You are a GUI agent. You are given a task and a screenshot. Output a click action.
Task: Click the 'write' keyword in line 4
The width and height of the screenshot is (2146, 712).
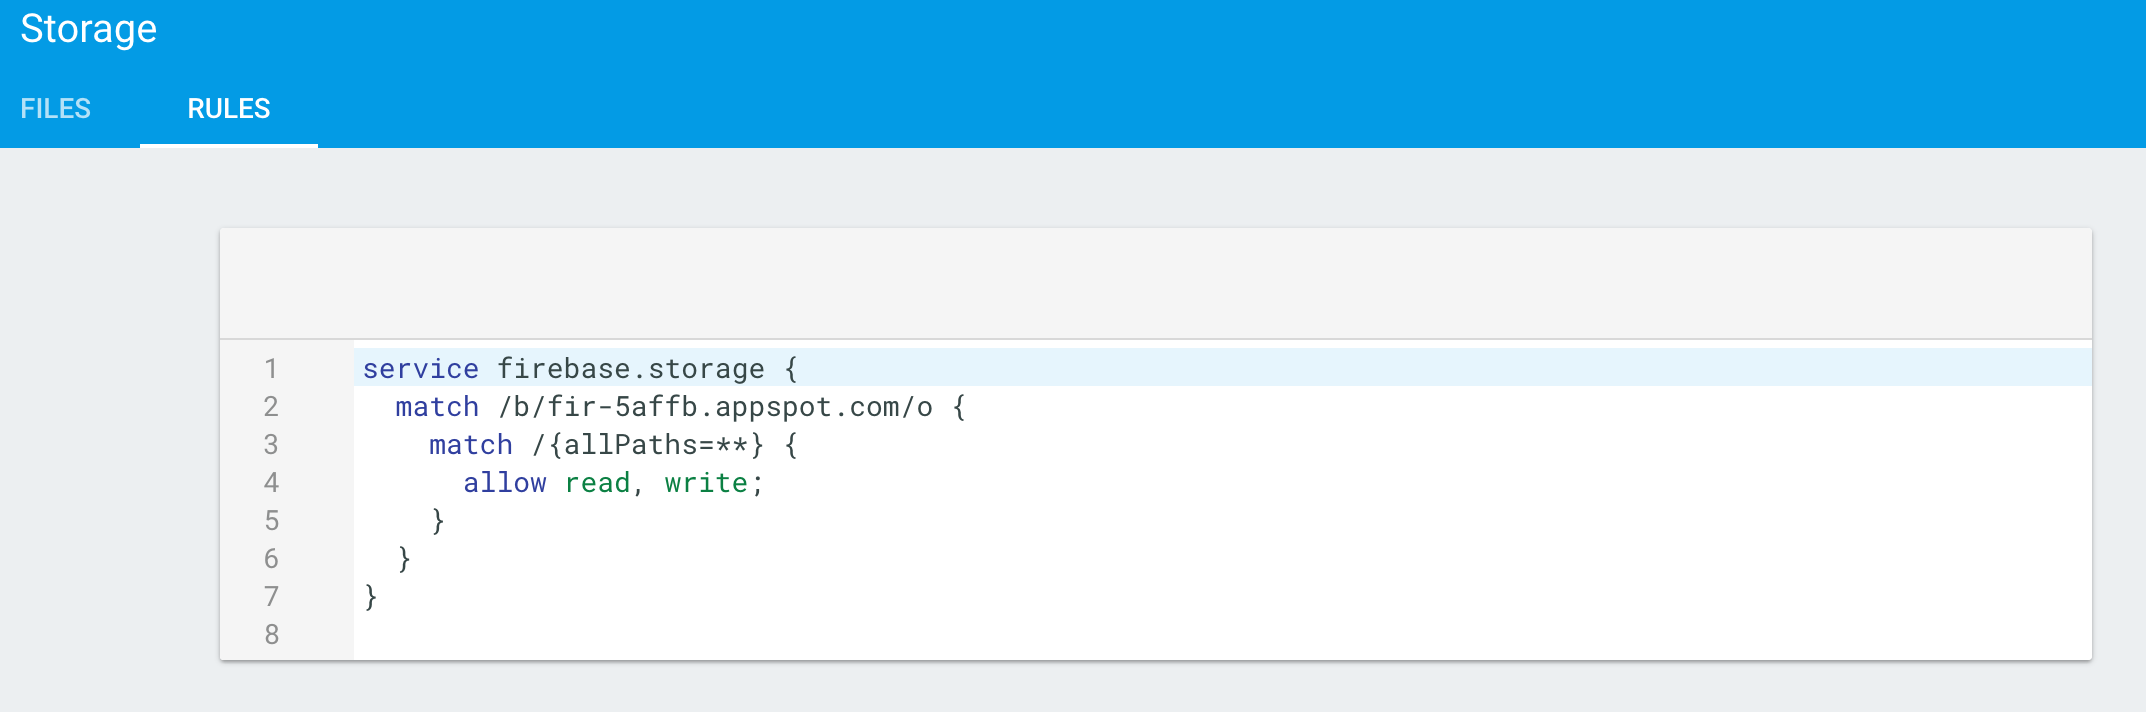(706, 483)
